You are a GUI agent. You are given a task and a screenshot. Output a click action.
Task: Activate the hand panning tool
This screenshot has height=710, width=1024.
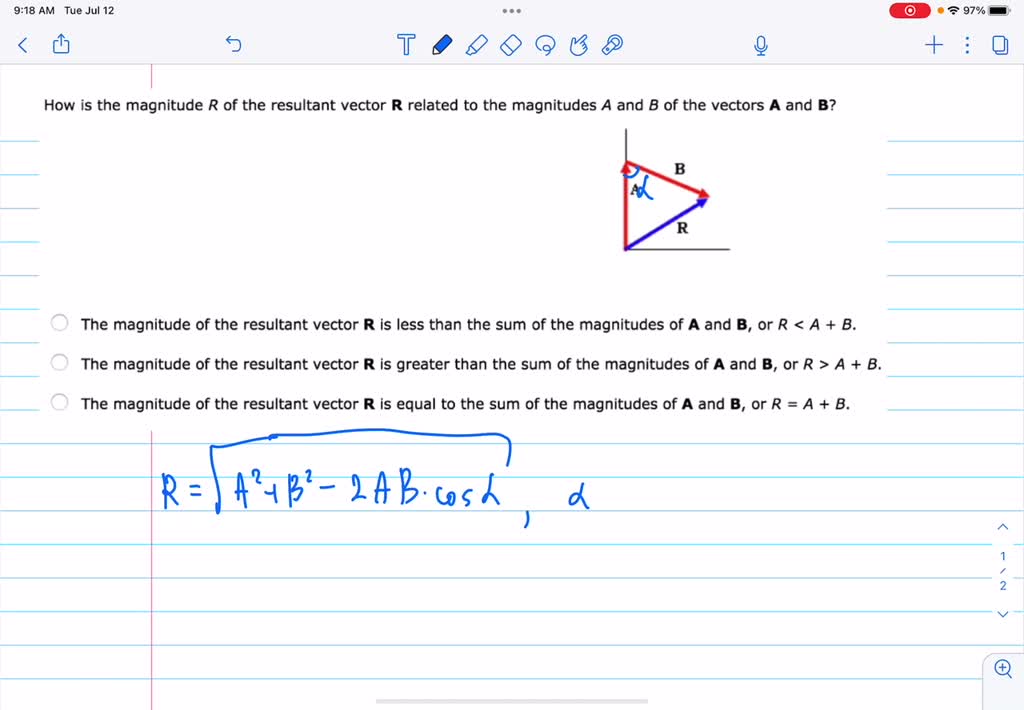point(579,44)
